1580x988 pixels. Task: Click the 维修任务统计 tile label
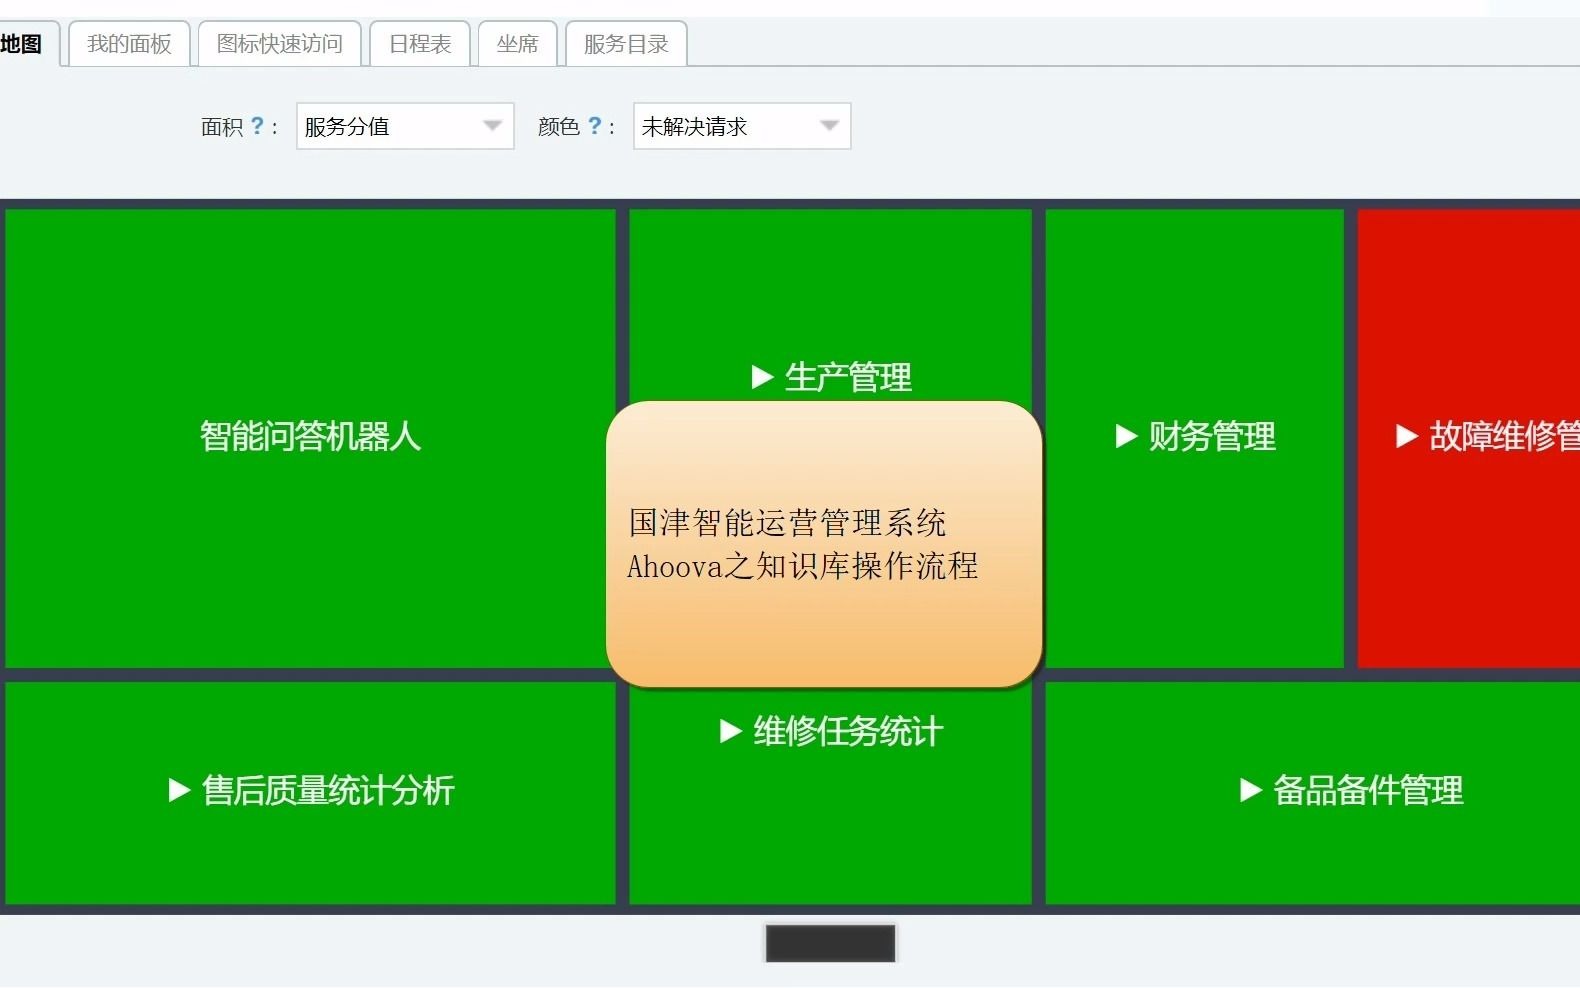(848, 732)
